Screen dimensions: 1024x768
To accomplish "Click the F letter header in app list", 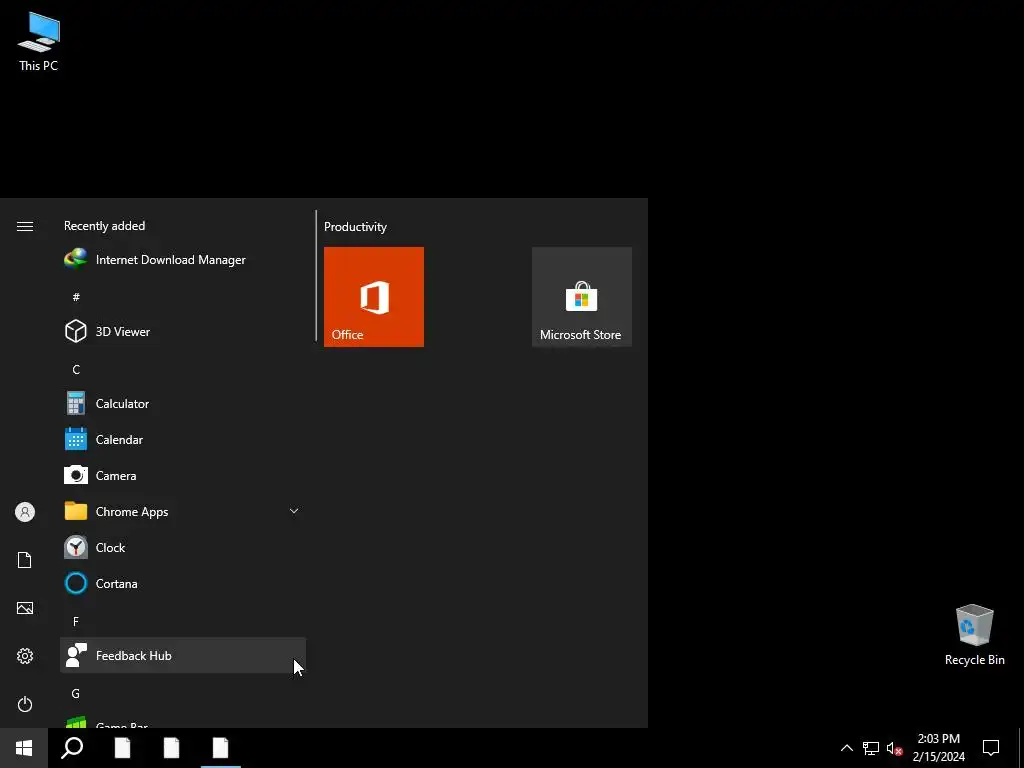I will click(76, 622).
